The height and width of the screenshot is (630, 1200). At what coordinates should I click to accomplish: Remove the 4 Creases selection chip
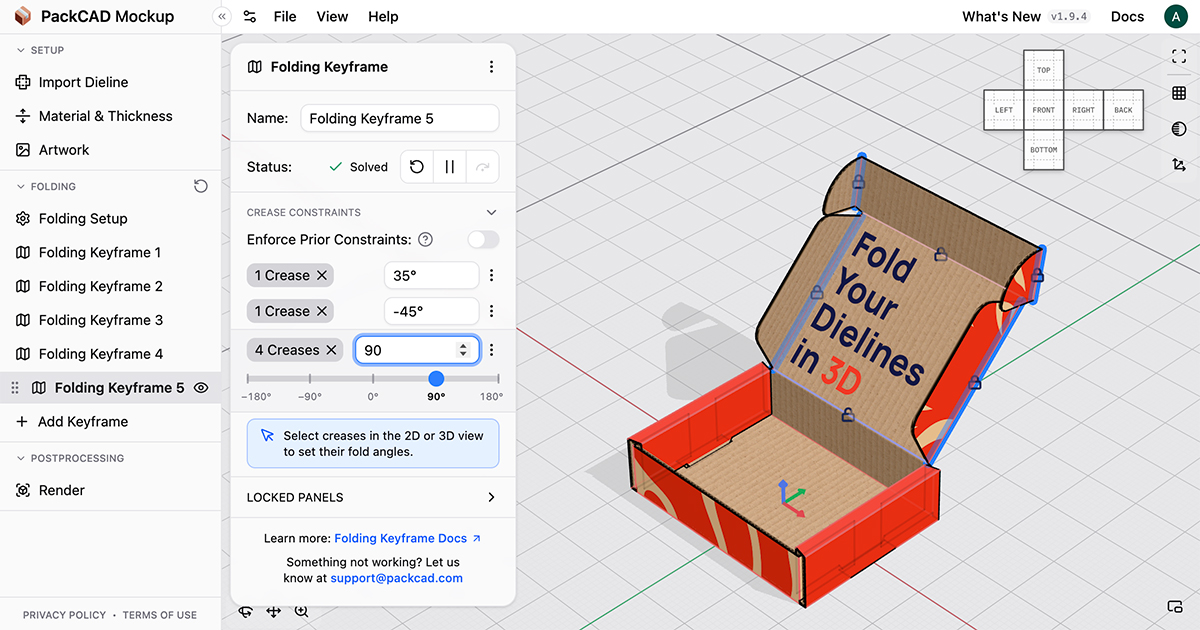[x=331, y=350]
